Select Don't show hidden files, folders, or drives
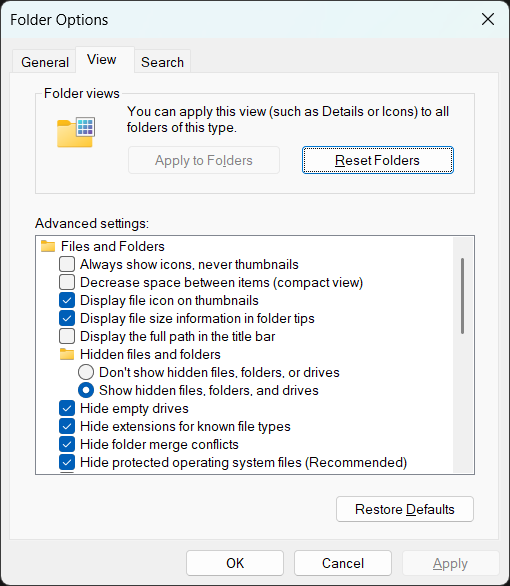510x586 pixels. click(x=86, y=372)
